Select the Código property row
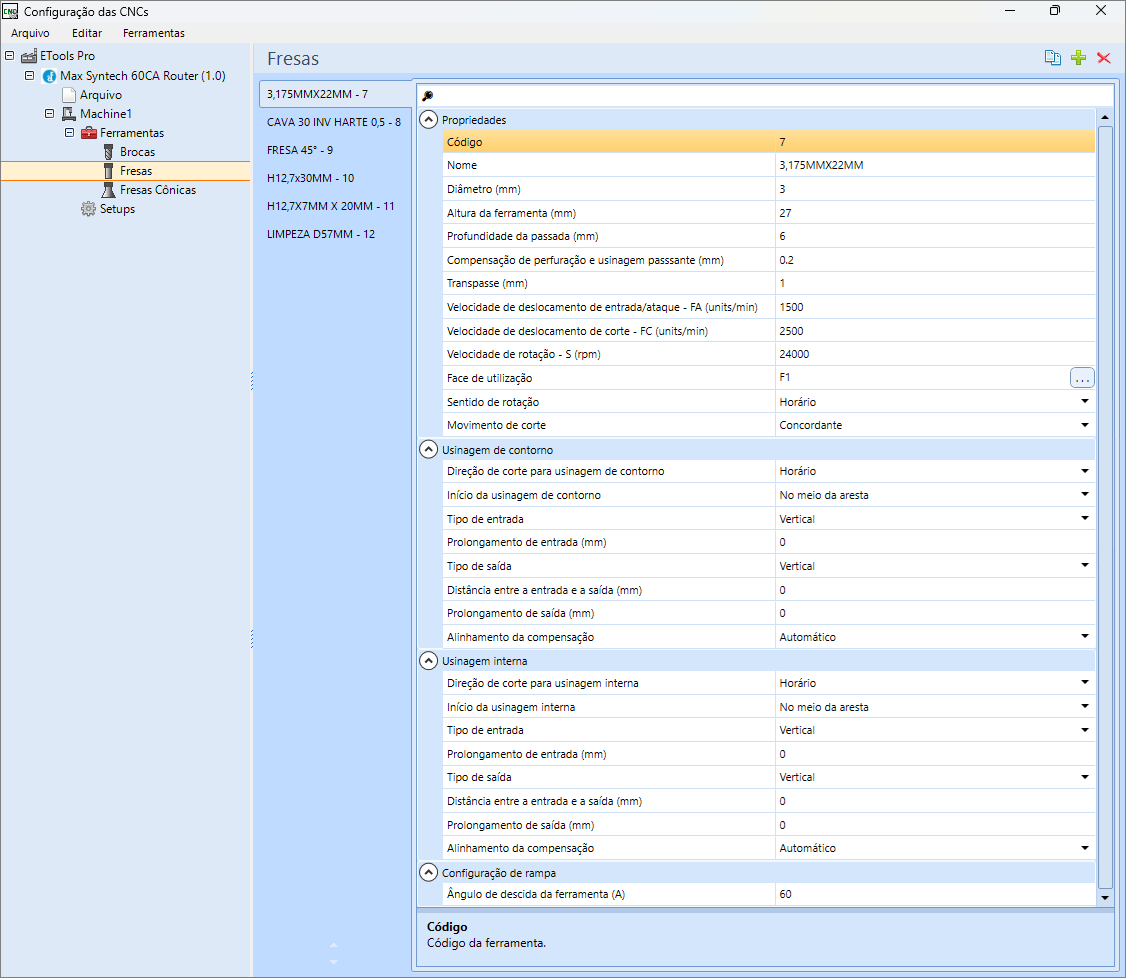Screen dimensions: 1126x978 point(769,142)
